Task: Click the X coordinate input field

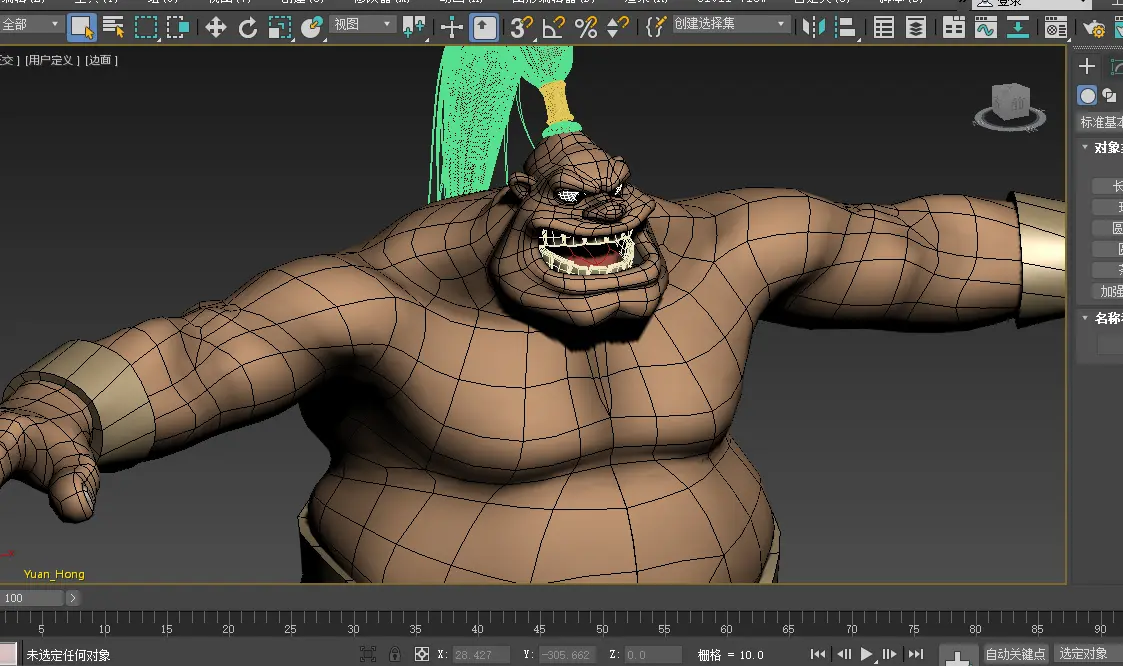Action: click(x=480, y=655)
